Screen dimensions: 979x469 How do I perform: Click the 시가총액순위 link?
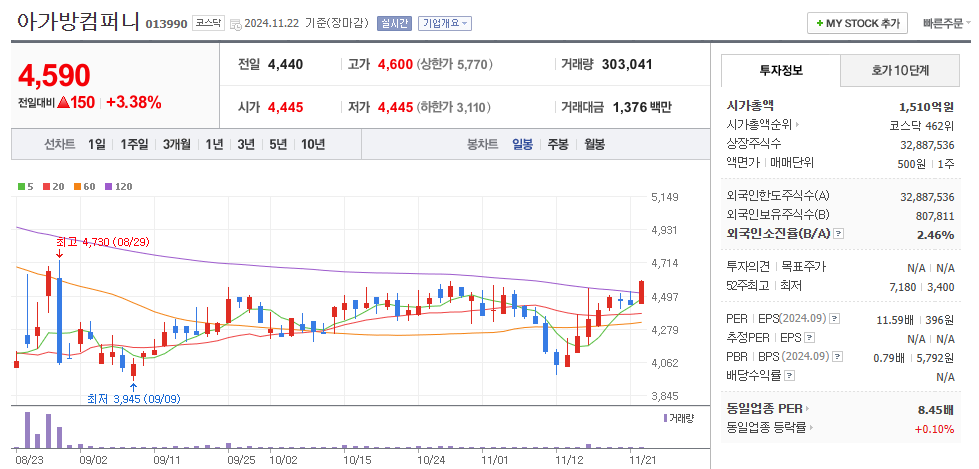pyautogui.click(x=759, y=125)
